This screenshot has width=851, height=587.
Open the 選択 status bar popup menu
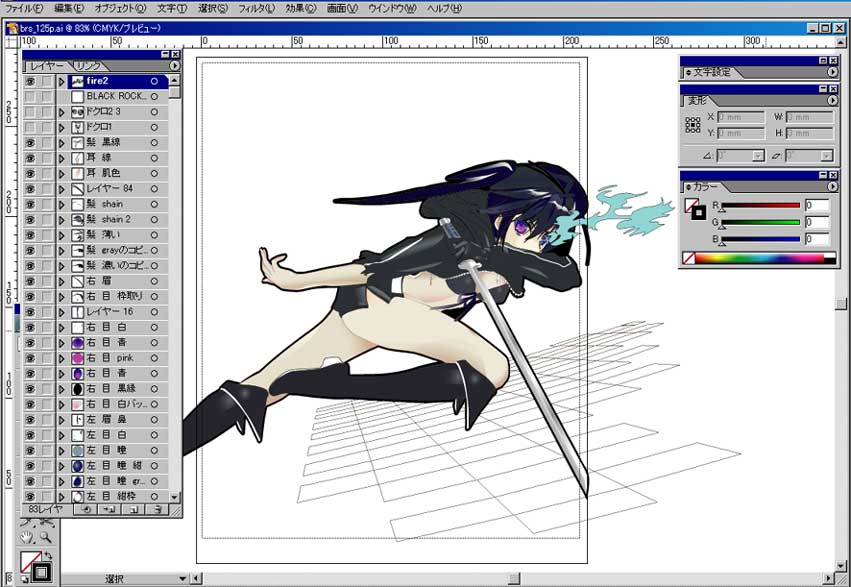point(182,579)
